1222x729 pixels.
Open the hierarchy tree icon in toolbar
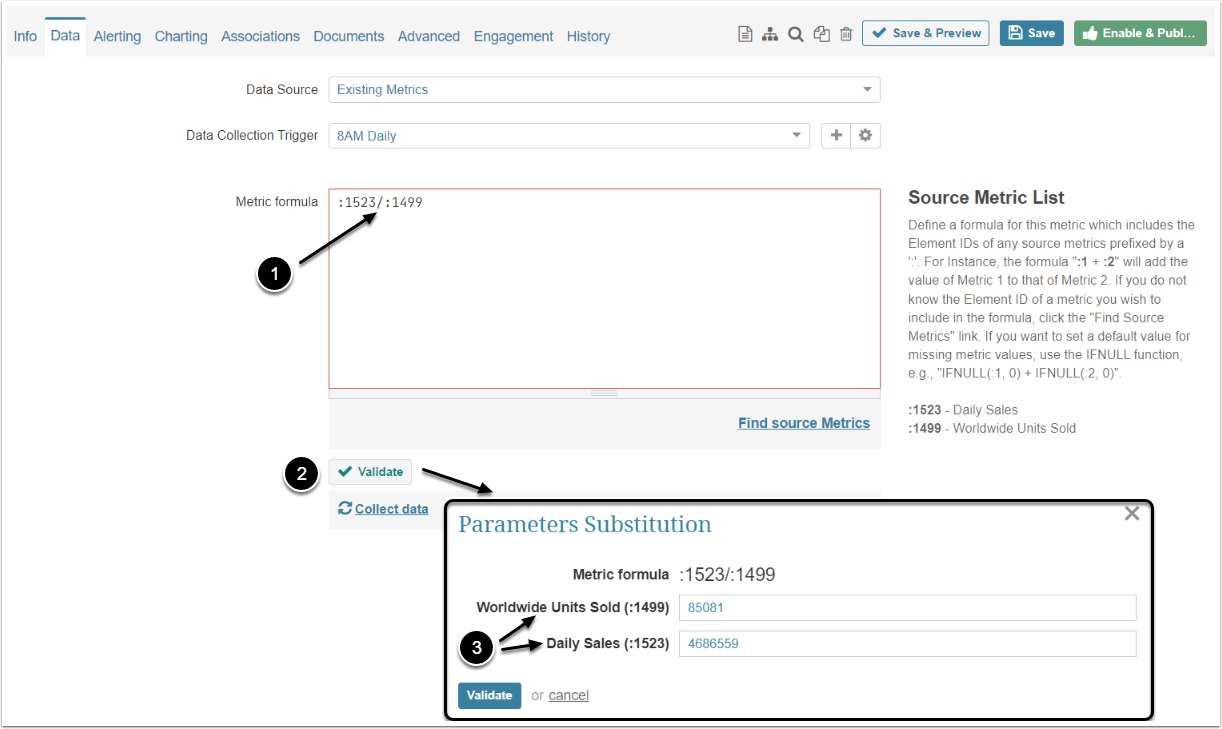point(770,34)
